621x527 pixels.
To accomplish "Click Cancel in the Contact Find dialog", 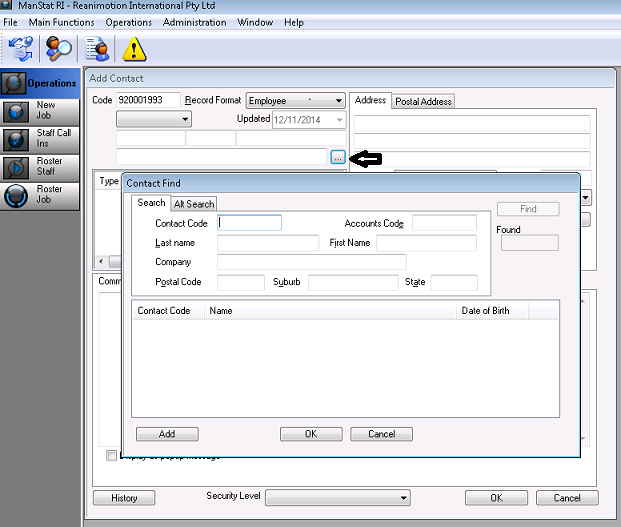I will point(381,434).
